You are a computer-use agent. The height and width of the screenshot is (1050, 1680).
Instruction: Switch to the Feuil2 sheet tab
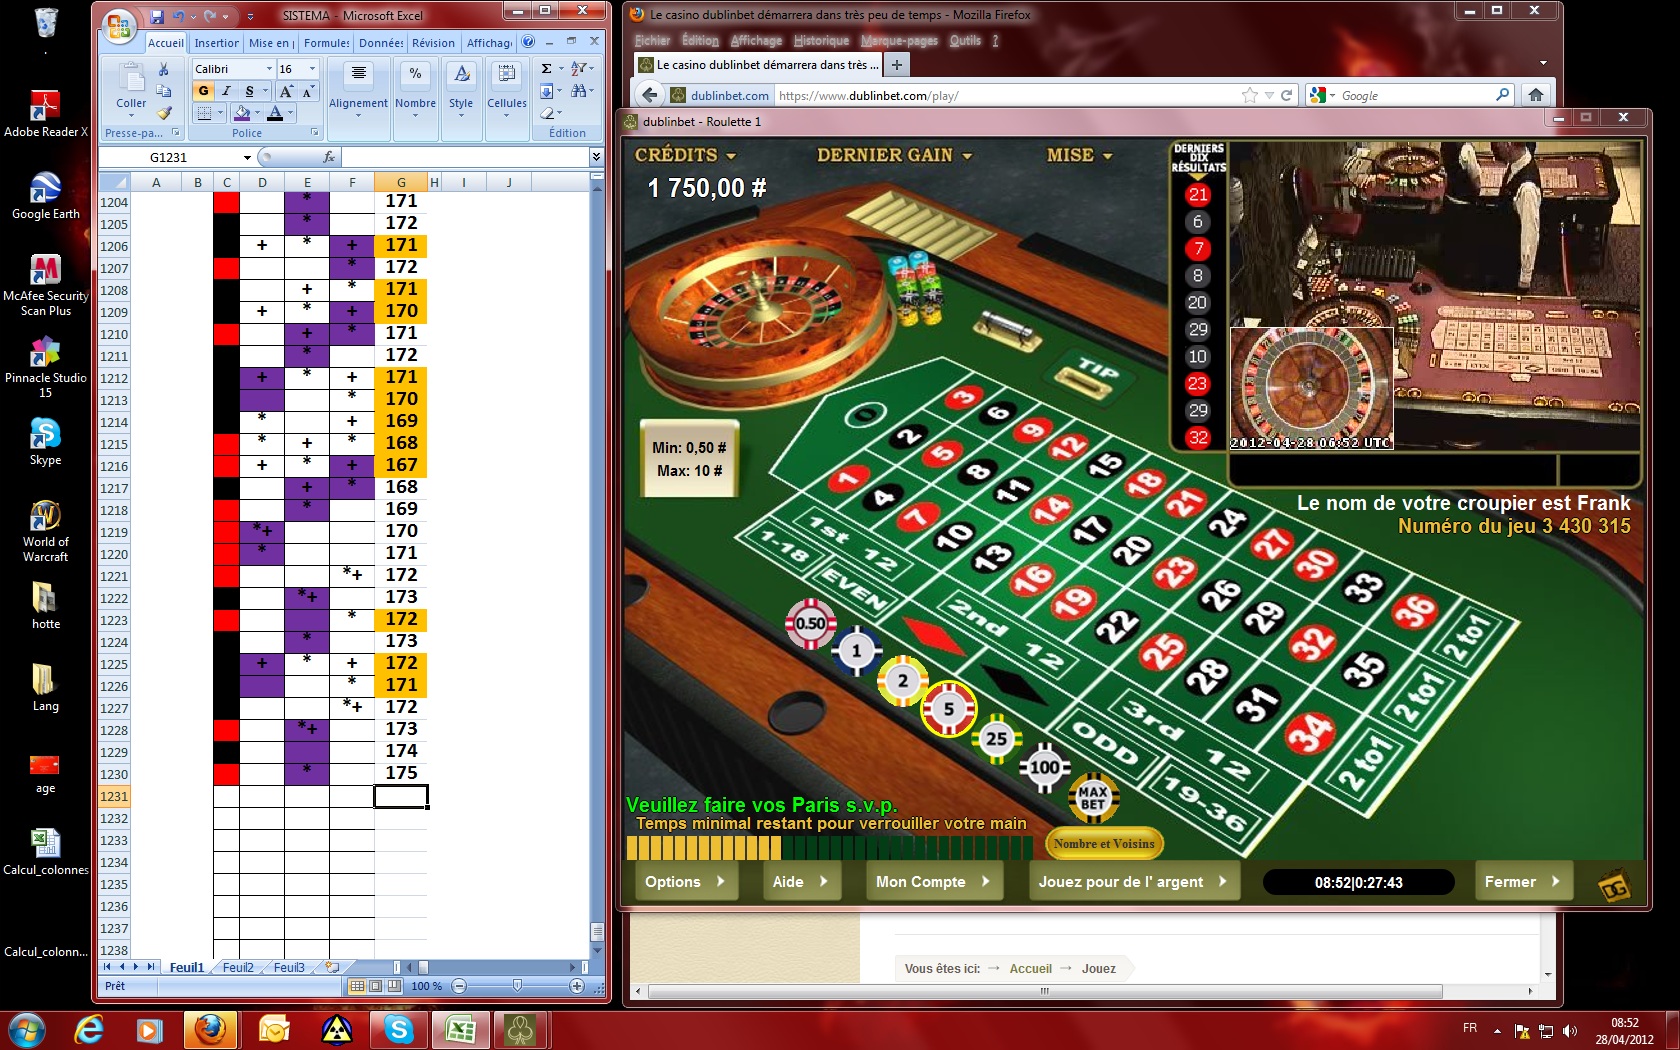coord(238,967)
